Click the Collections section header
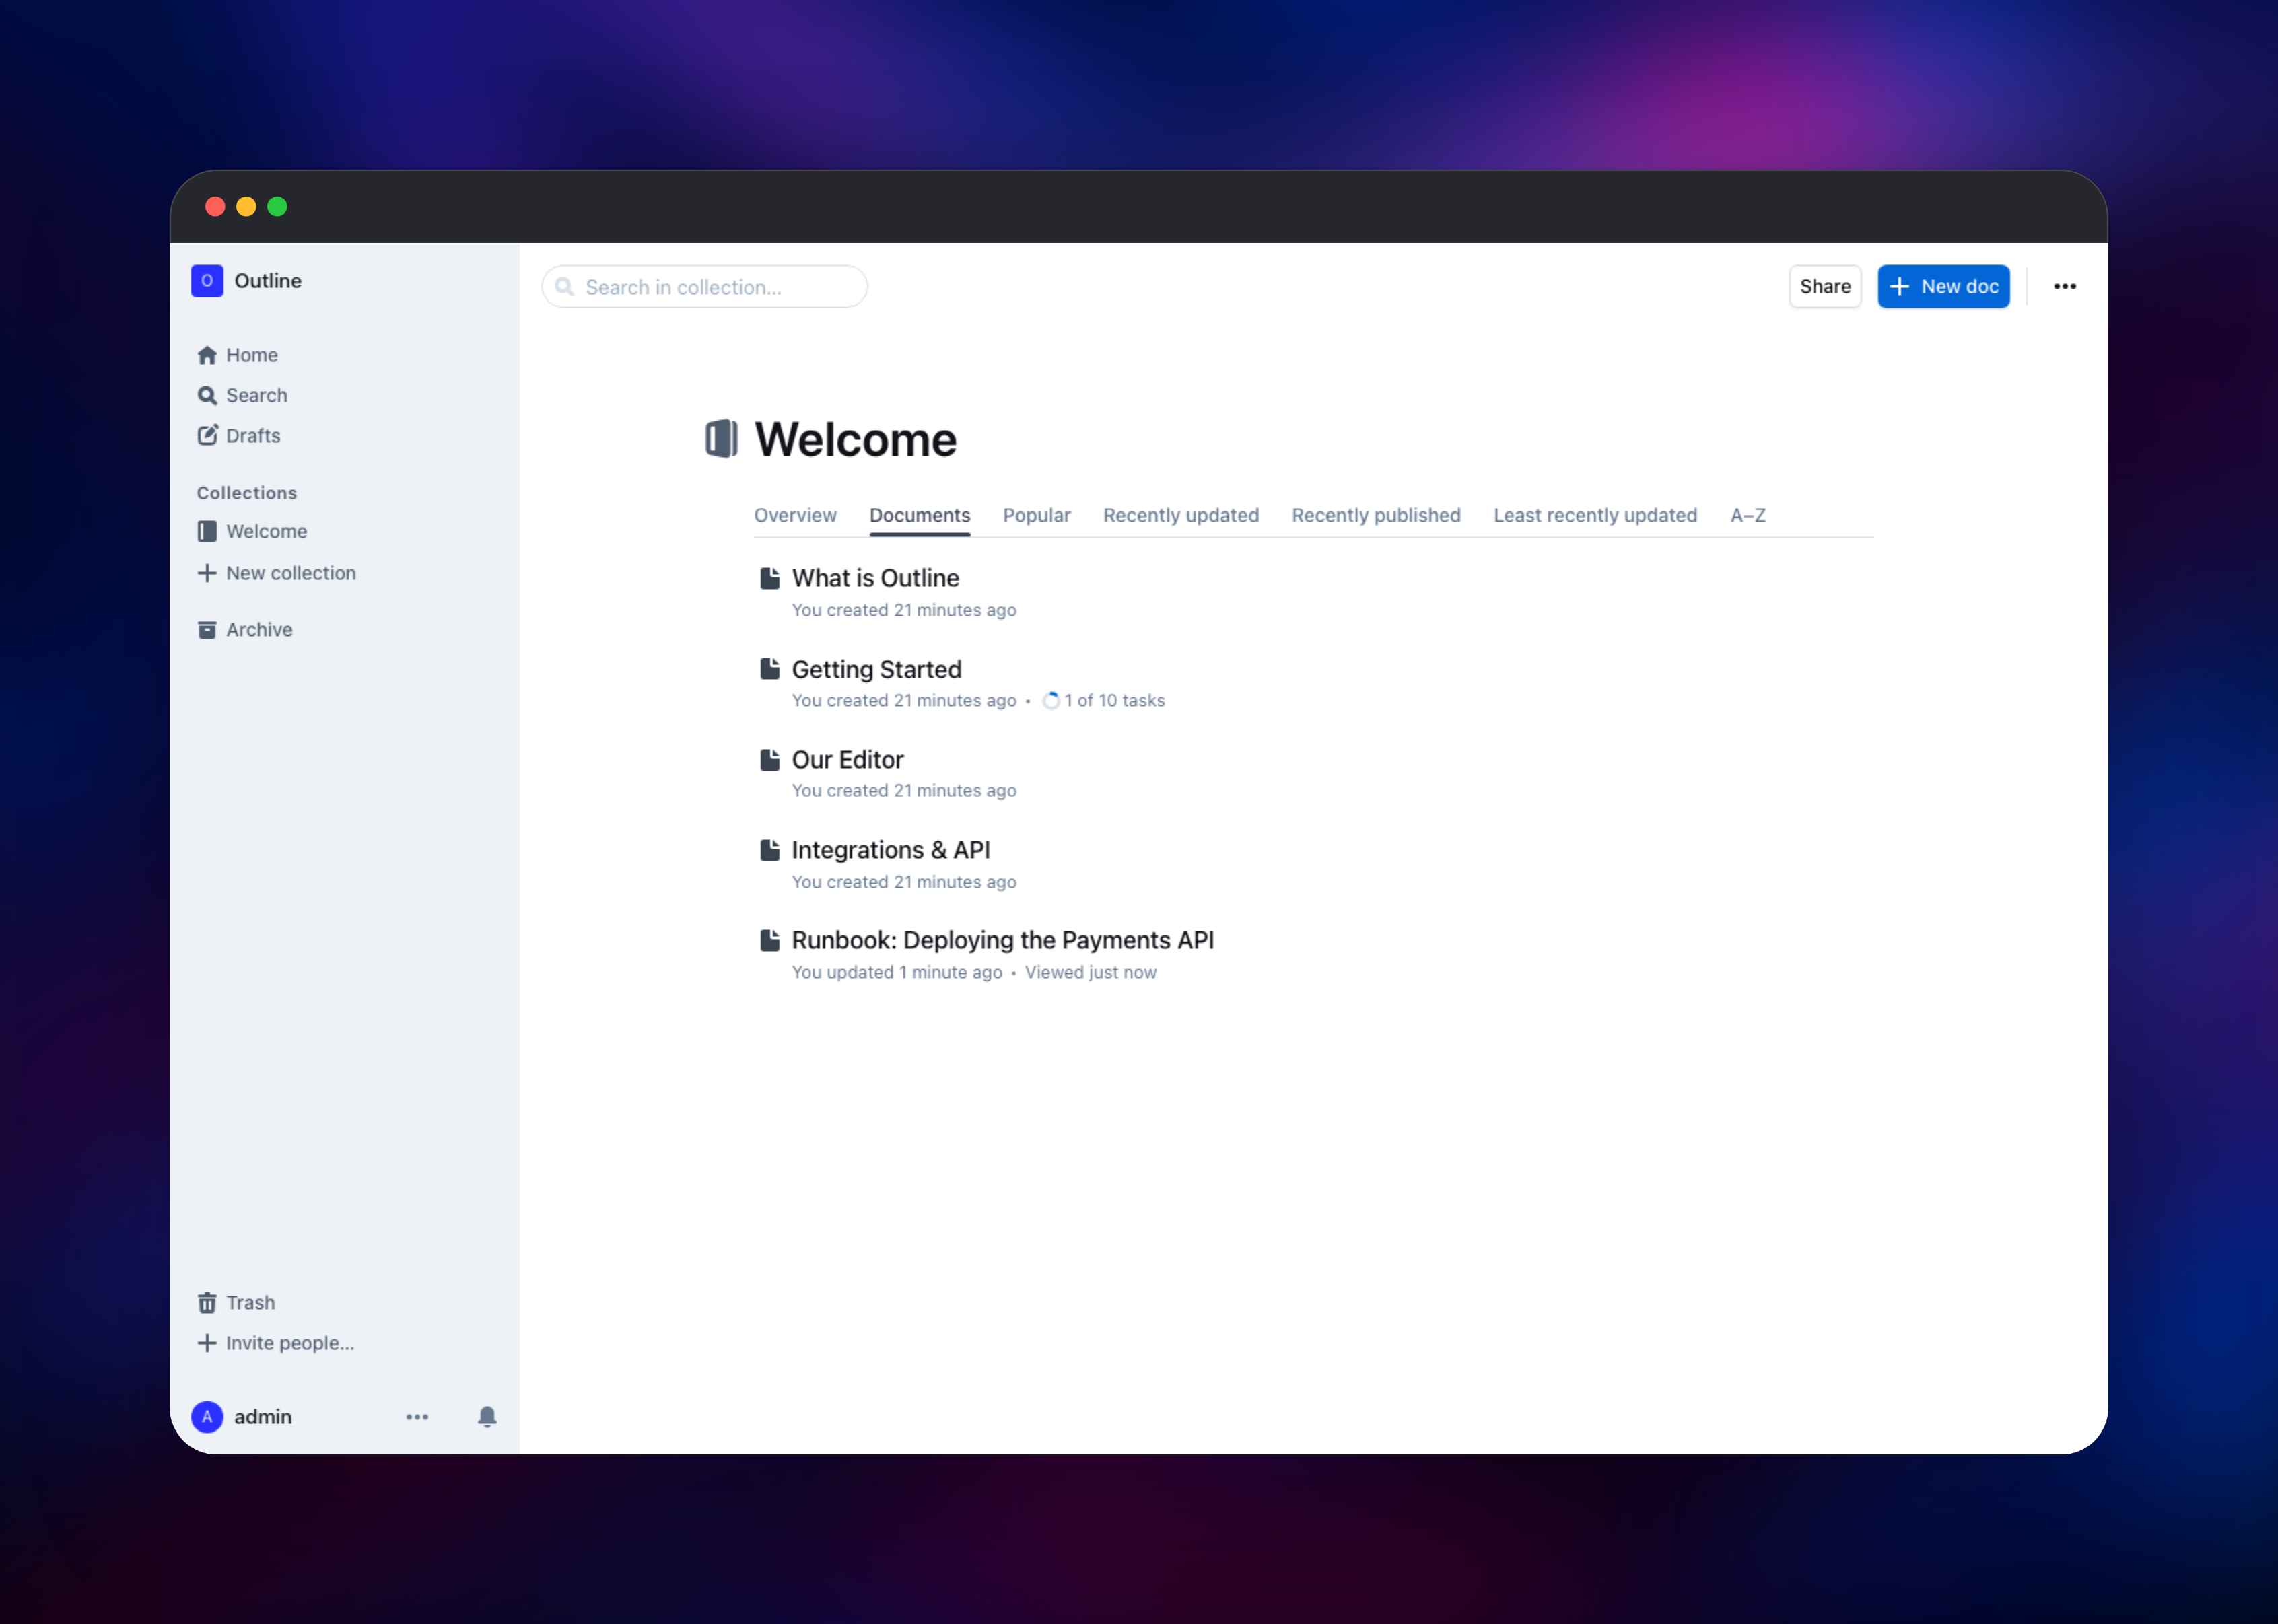Image resolution: width=2278 pixels, height=1624 pixels. coord(247,493)
